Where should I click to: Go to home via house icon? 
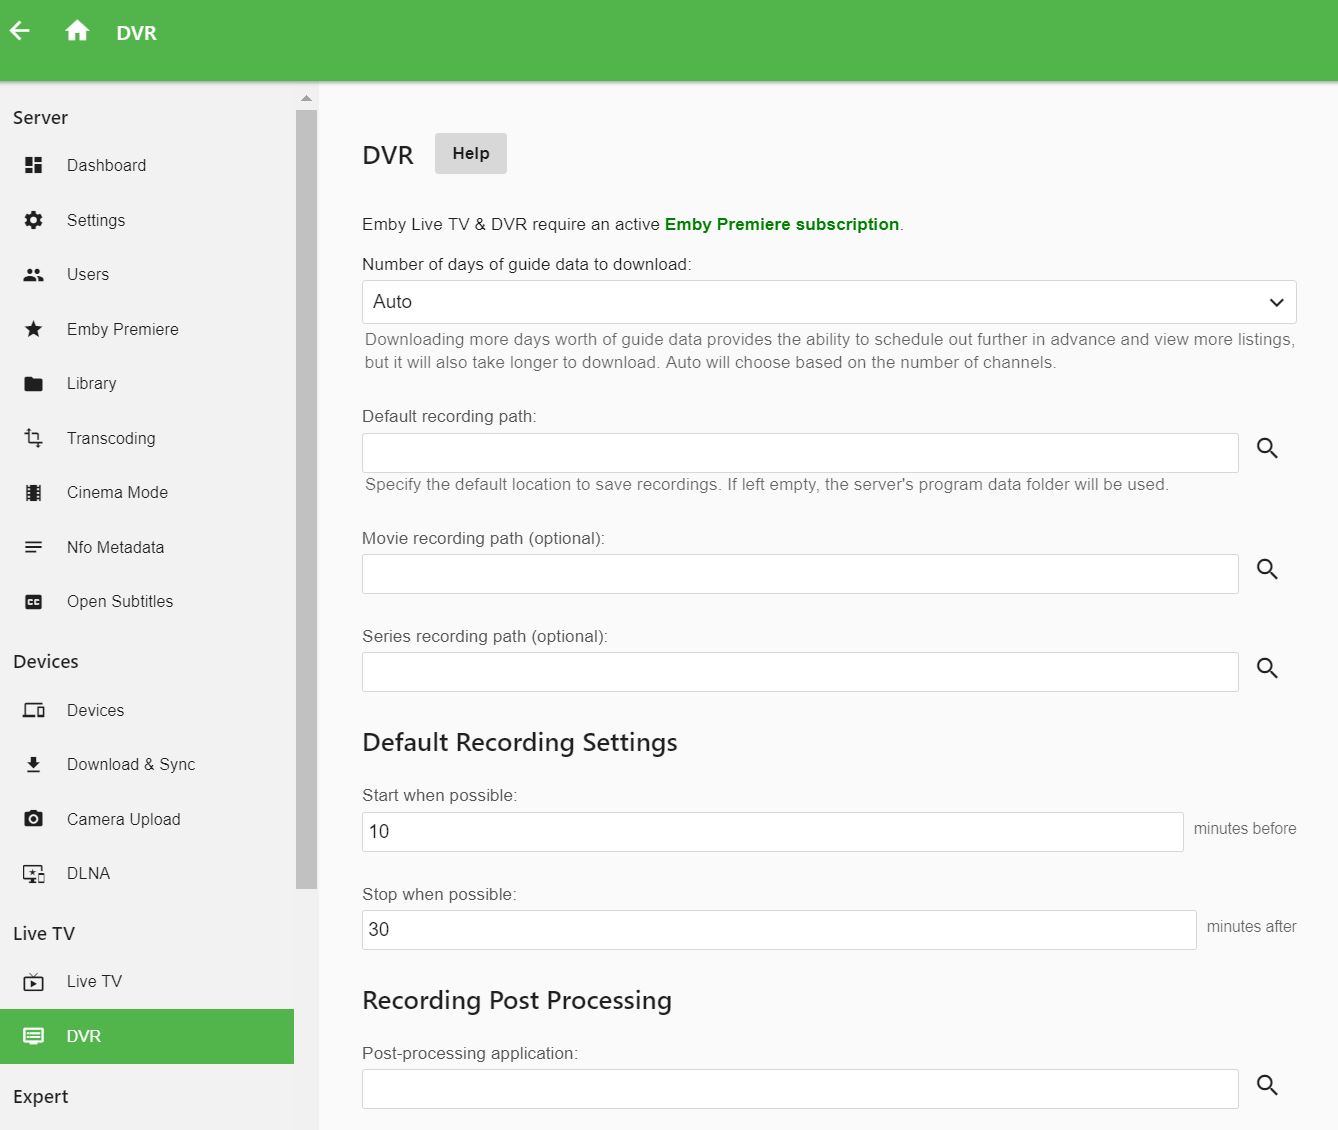[77, 31]
